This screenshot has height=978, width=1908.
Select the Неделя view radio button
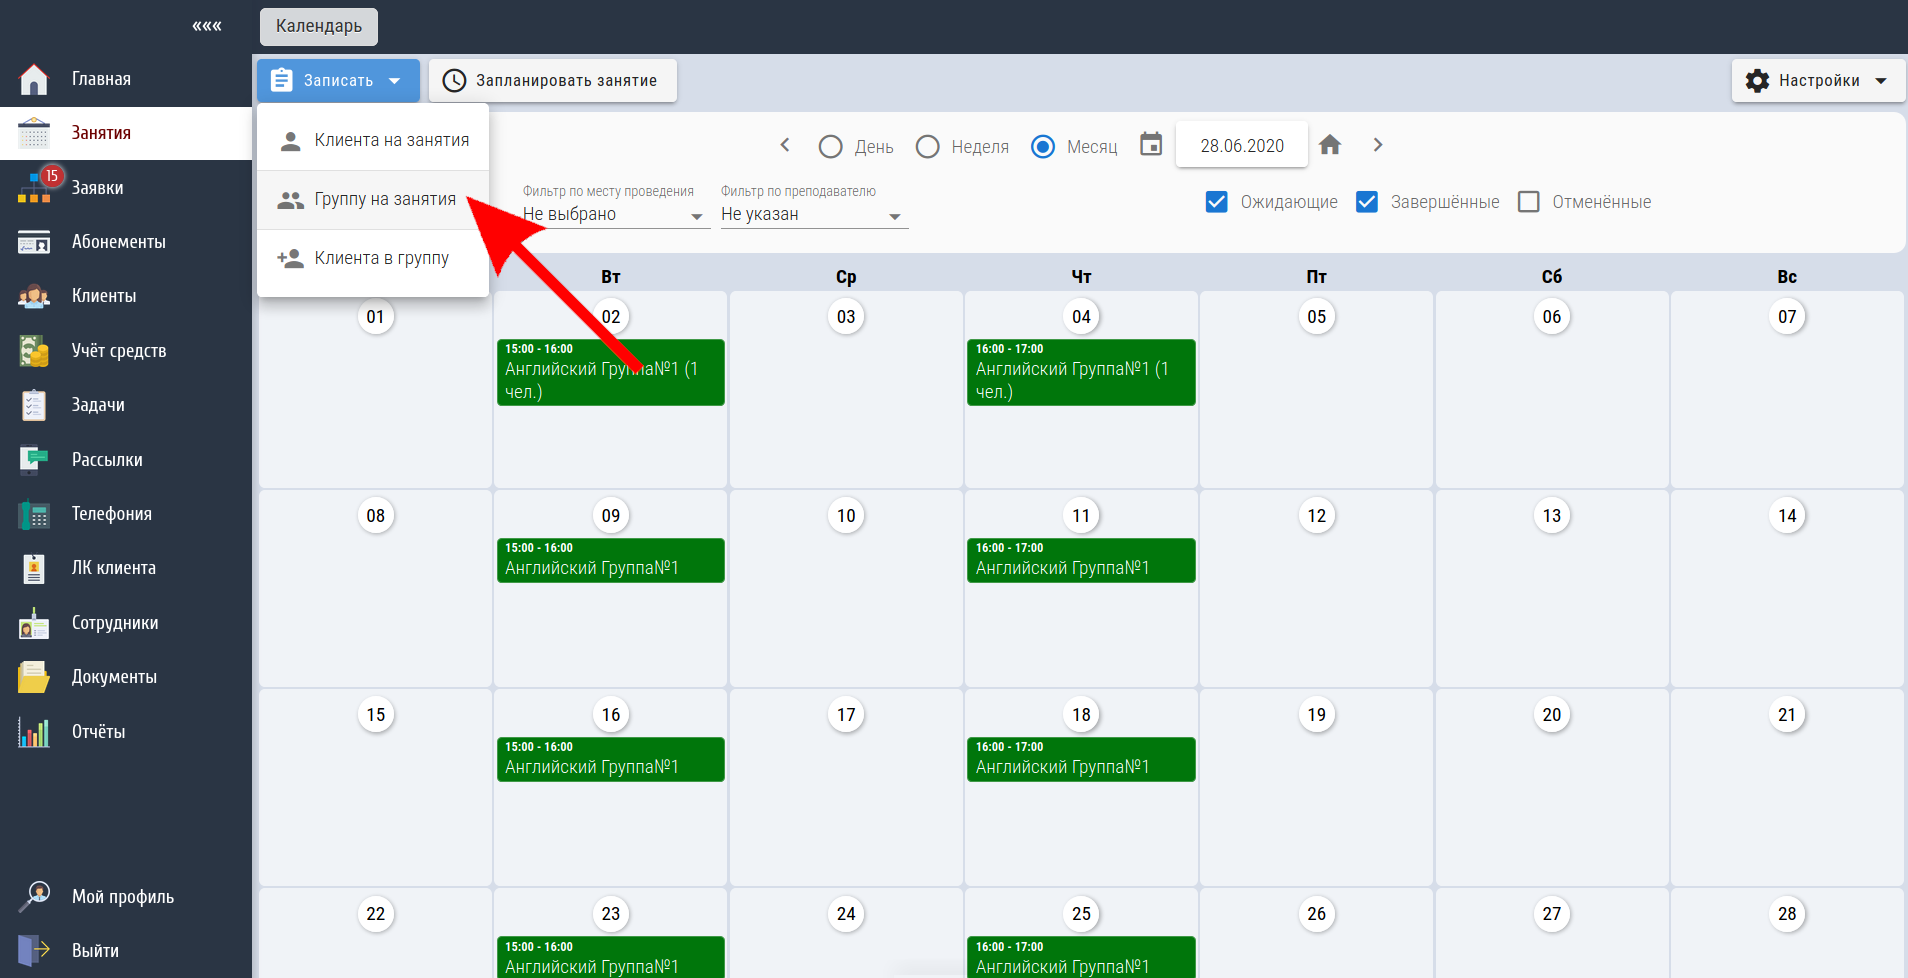(927, 147)
